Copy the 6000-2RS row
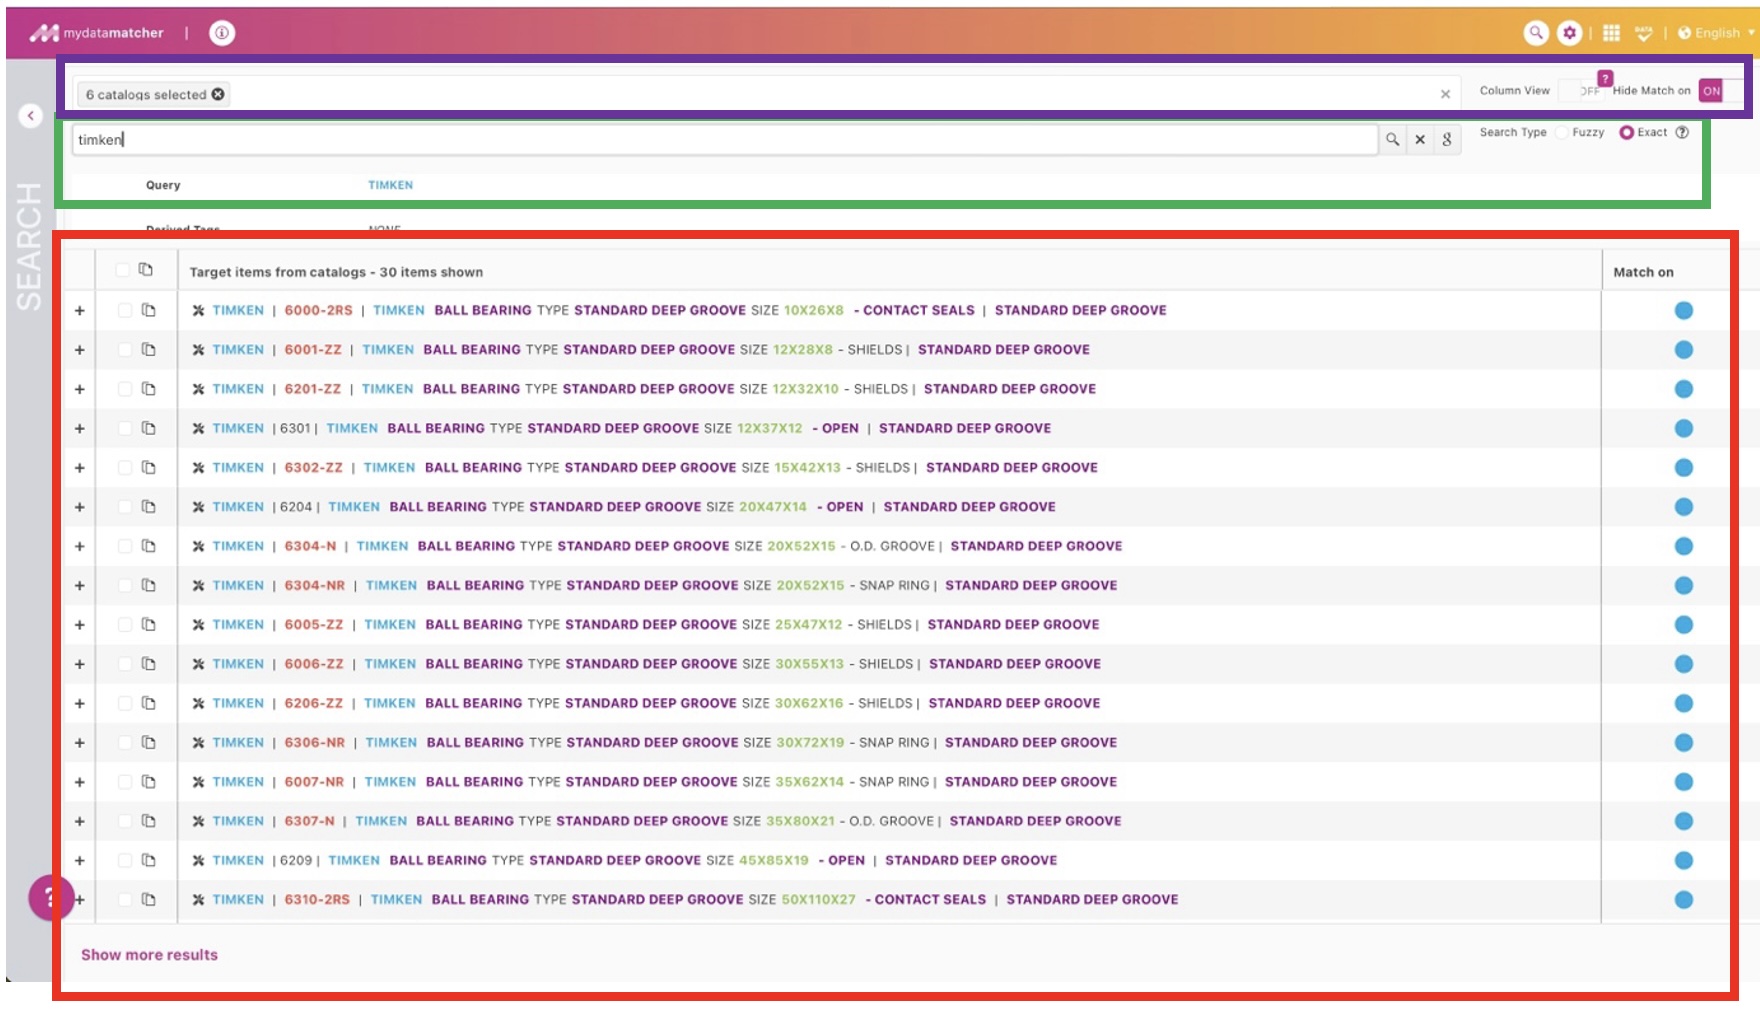This screenshot has height=1012, width=1760. tap(149, 310)
